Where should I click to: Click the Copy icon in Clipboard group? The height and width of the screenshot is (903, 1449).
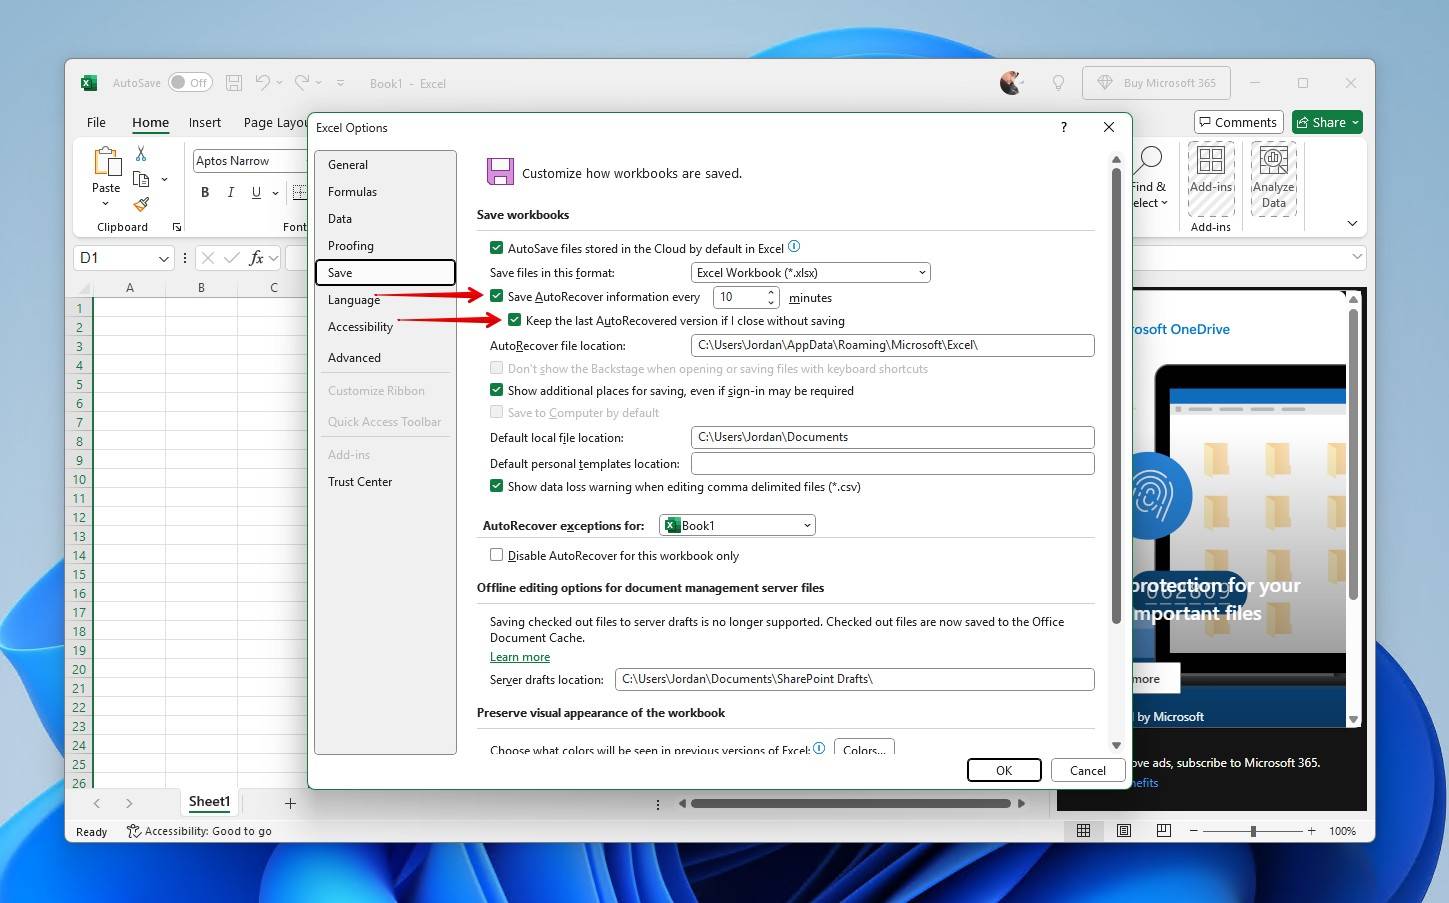tap(141, 179)
